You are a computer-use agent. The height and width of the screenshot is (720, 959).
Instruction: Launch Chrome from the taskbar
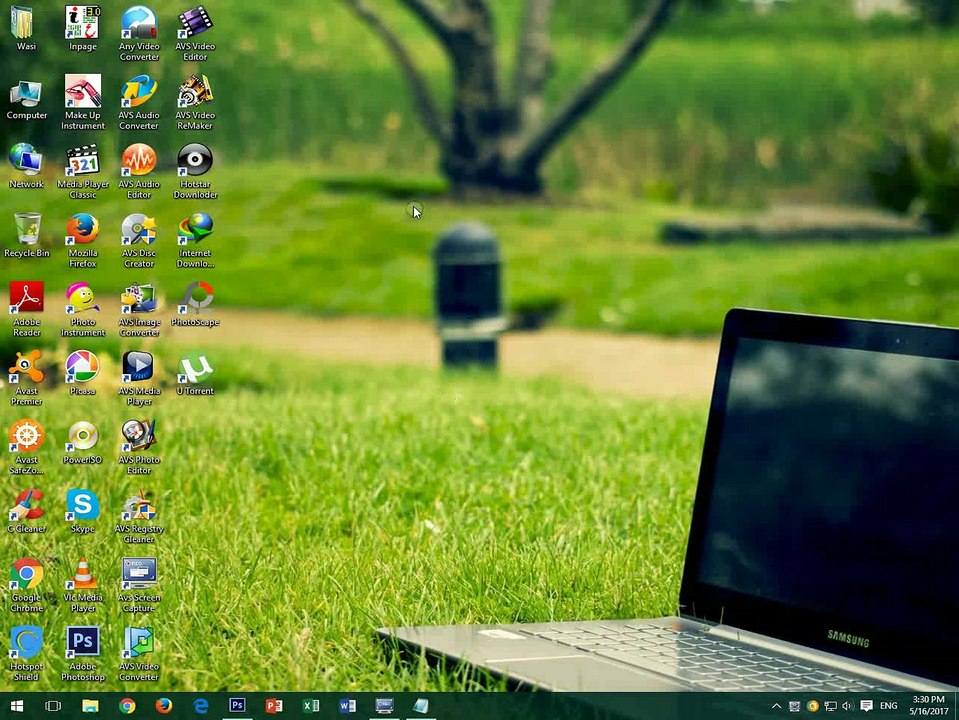point(127,706)
